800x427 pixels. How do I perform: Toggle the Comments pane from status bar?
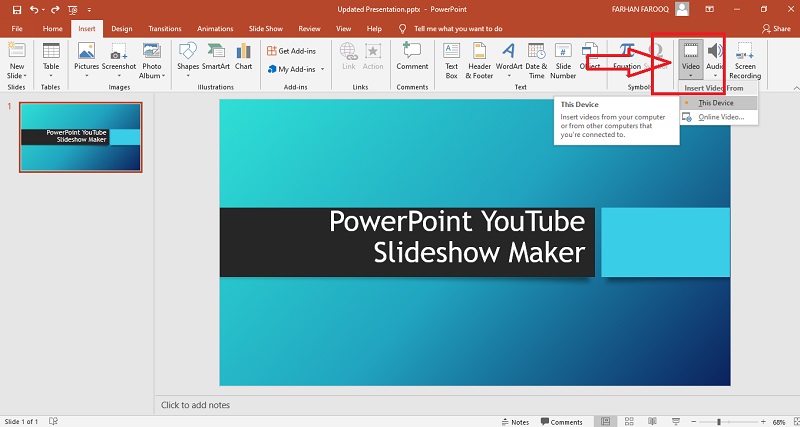(562, 422)
